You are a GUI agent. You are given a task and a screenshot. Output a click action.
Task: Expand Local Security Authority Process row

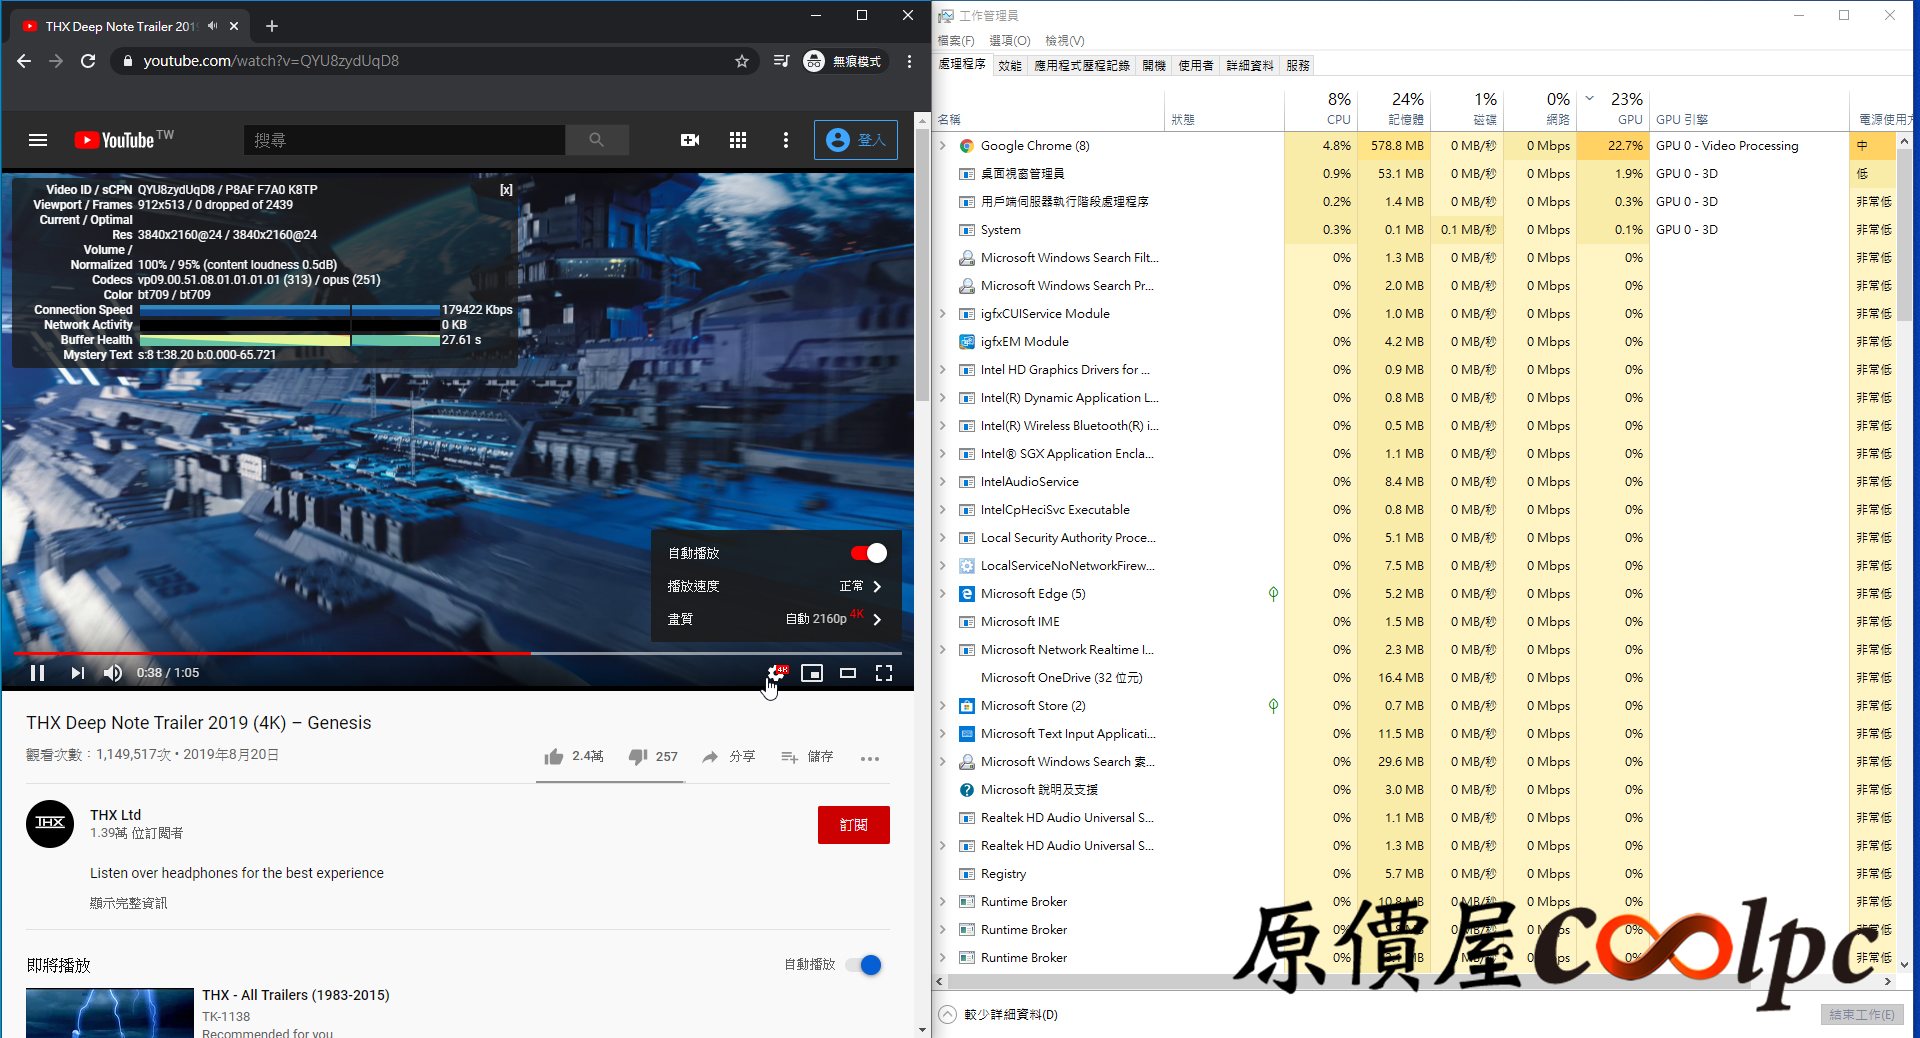coord(943,538)
